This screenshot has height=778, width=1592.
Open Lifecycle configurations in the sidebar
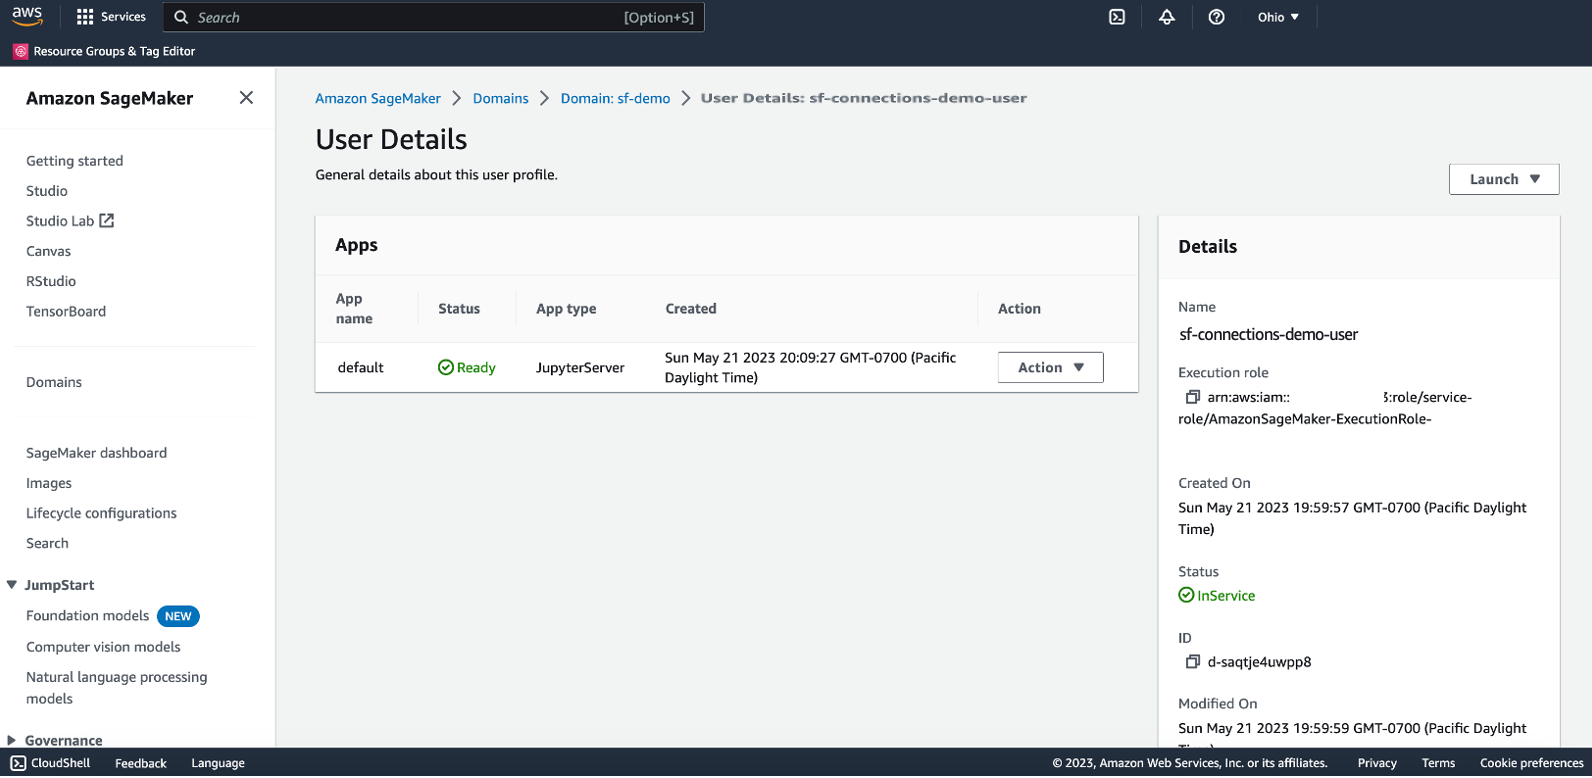[x=102, y=513]
